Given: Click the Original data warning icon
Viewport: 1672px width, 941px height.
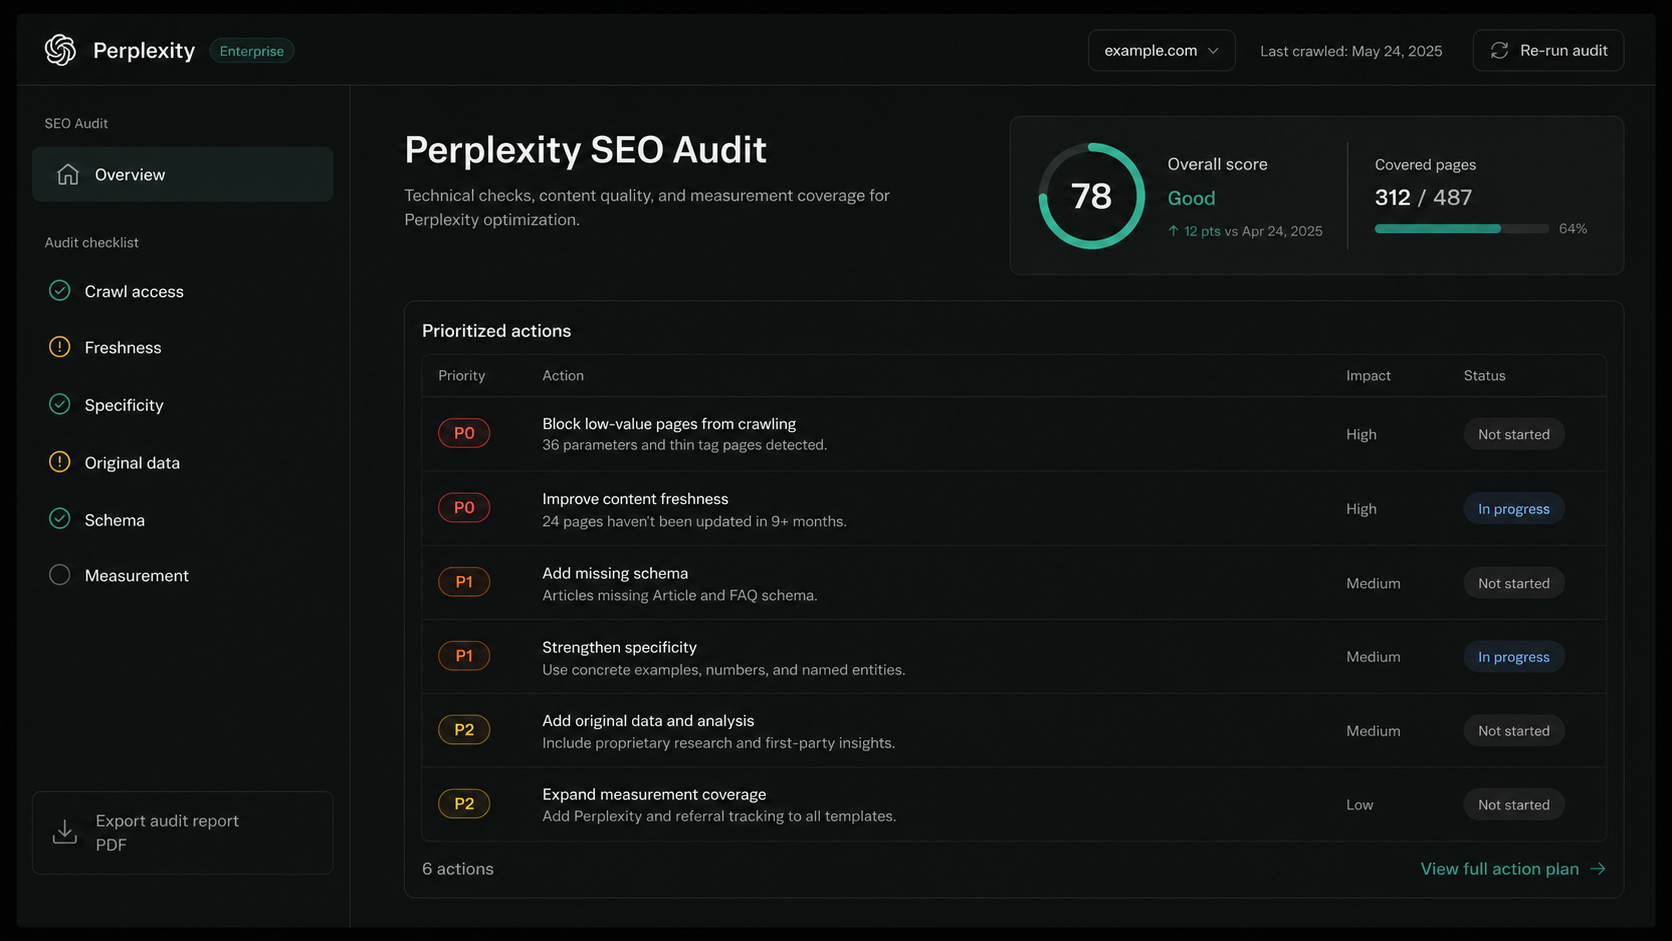Looking at the screenshot, I should [x=60, y=462].
